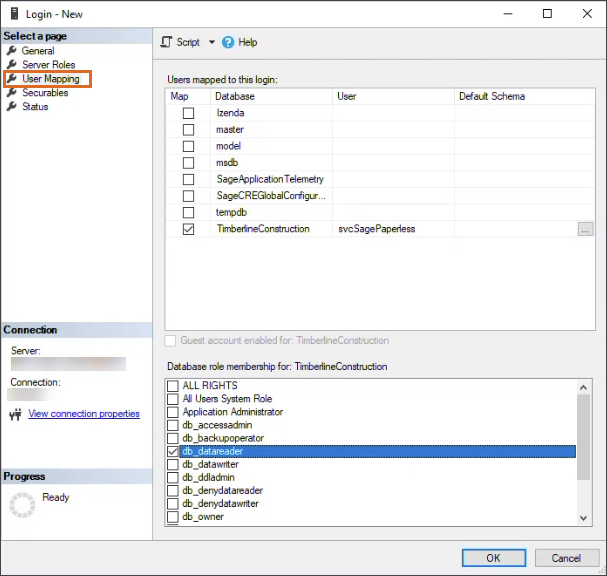Select the Izenda database name
This screenshot has width=607, height=576.
point(230,113)
